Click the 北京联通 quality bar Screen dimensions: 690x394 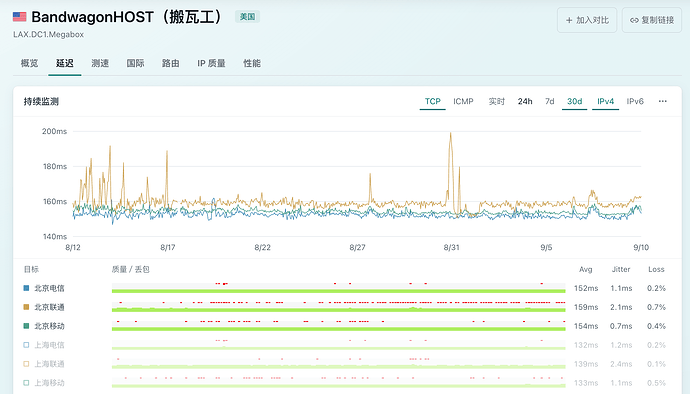[x=338, y=307]
